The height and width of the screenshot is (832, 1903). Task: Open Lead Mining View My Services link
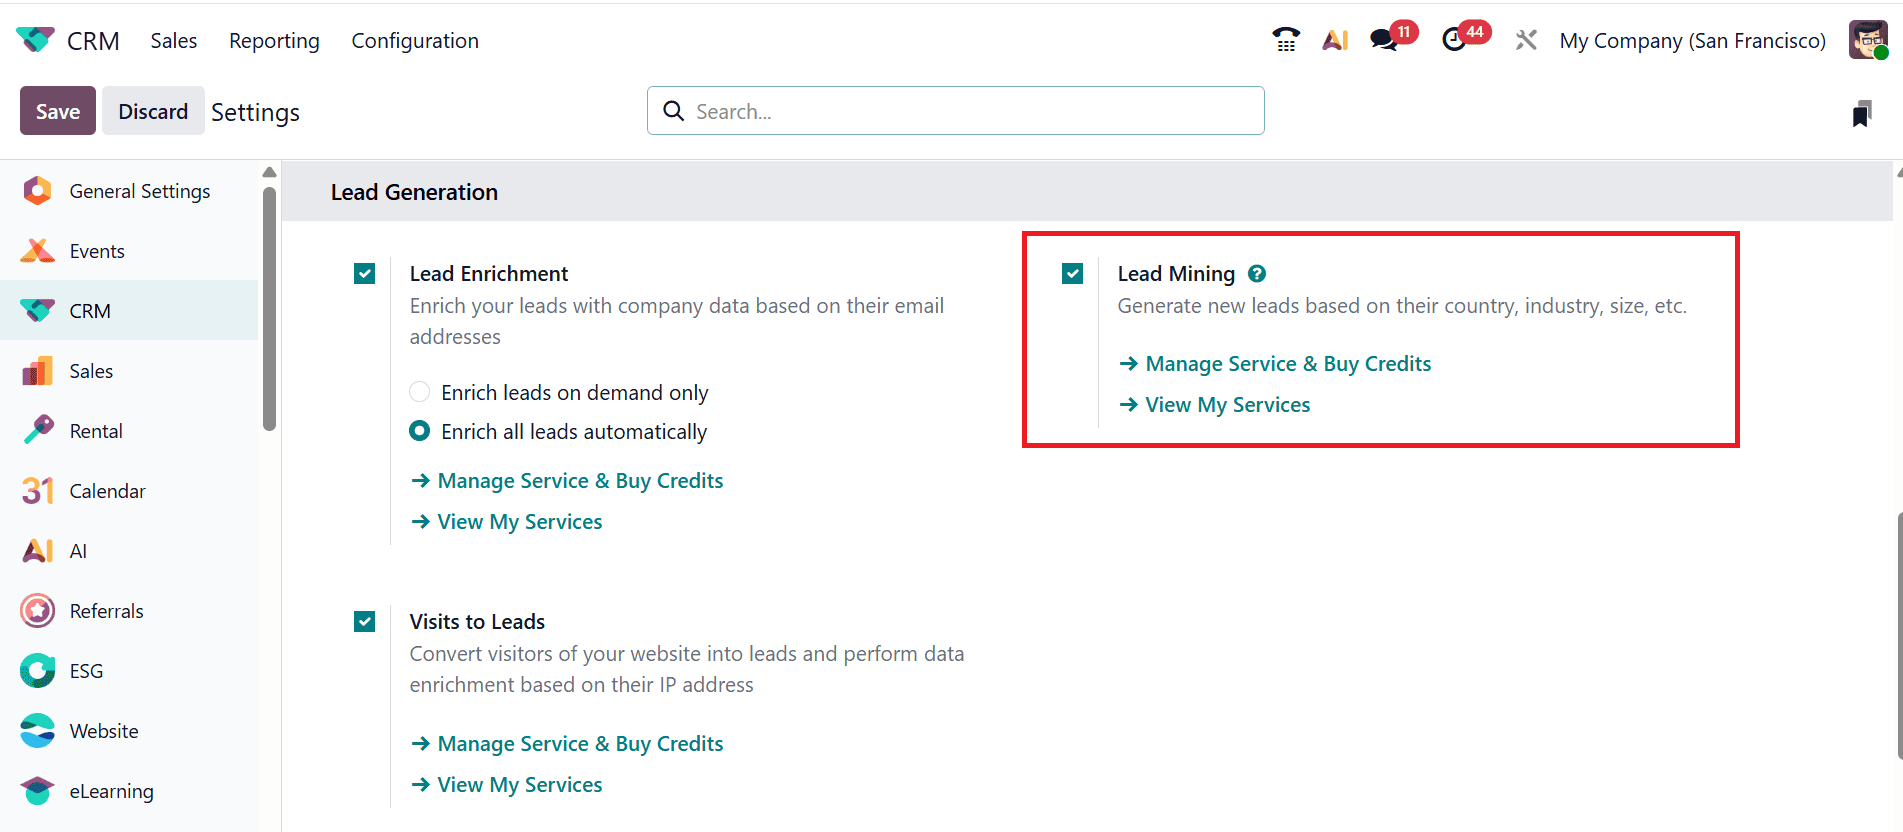1215,405
